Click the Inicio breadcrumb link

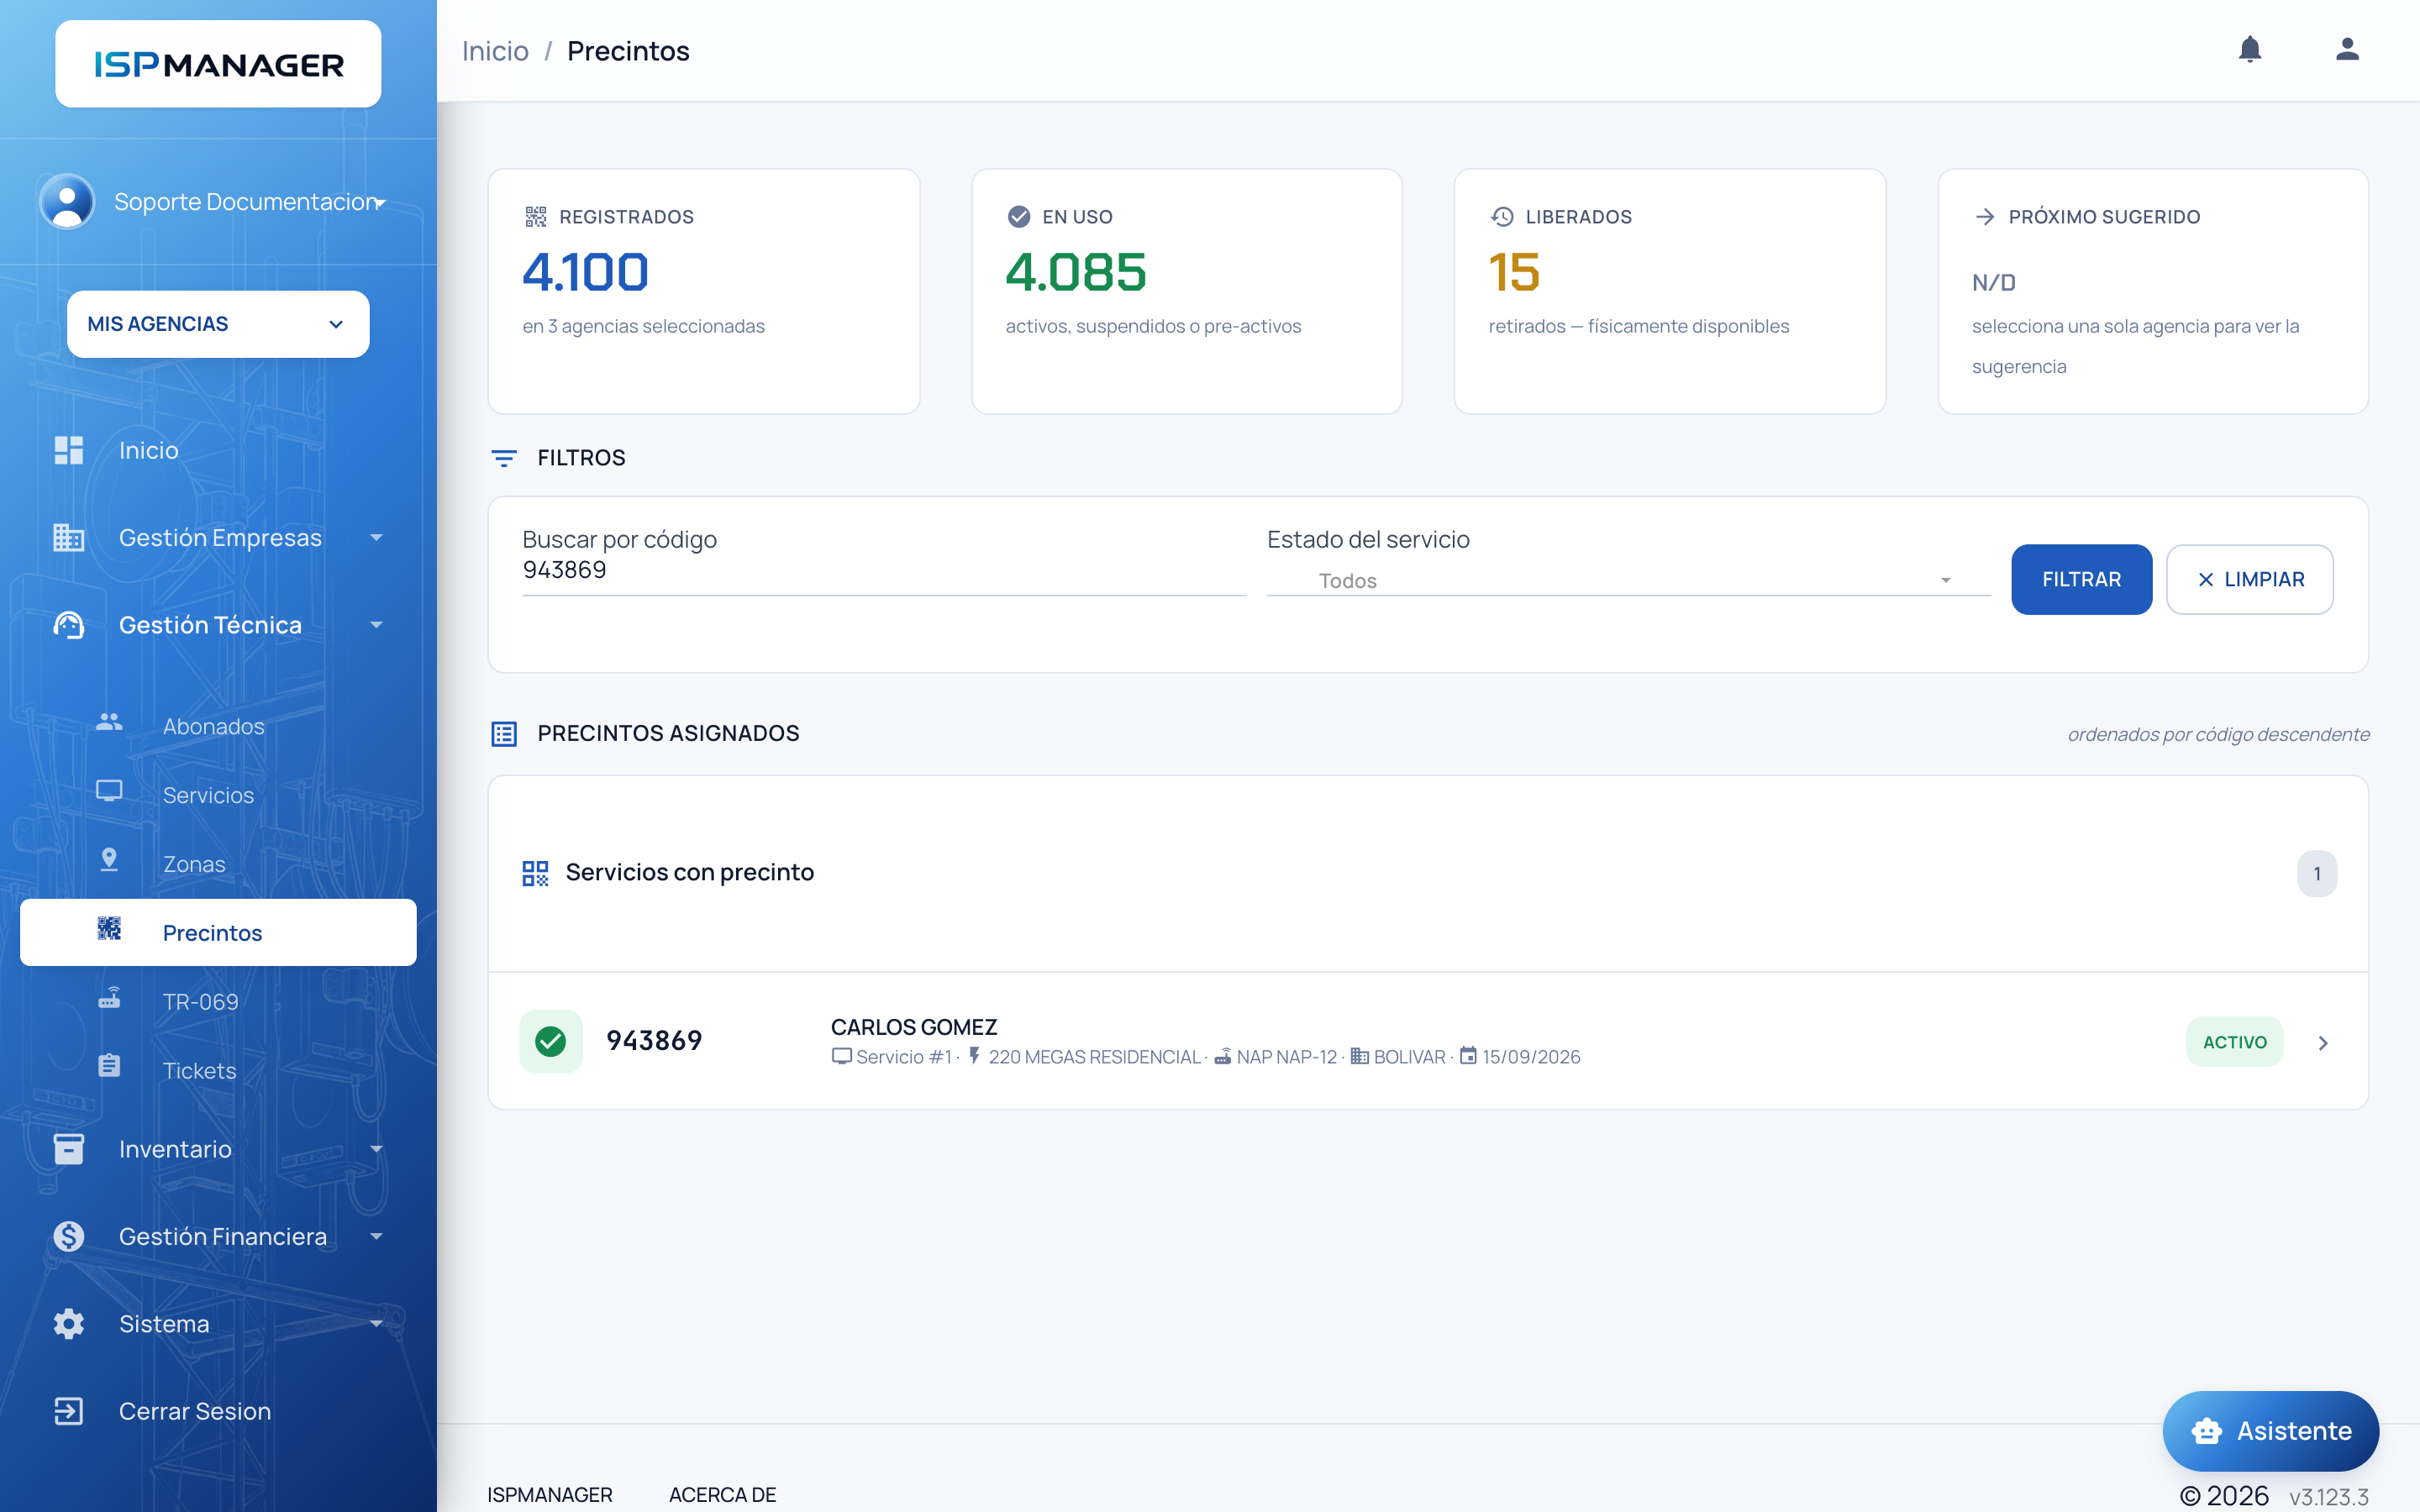click(x=495, y=51)
